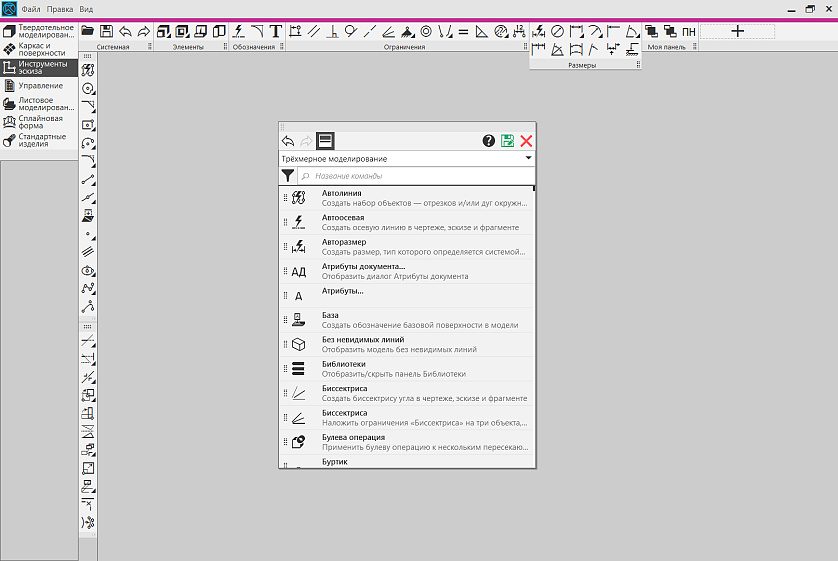Save panel settings with green floppy icon
This screenshot has width=838, height=561.
click(x=507, y=141)
